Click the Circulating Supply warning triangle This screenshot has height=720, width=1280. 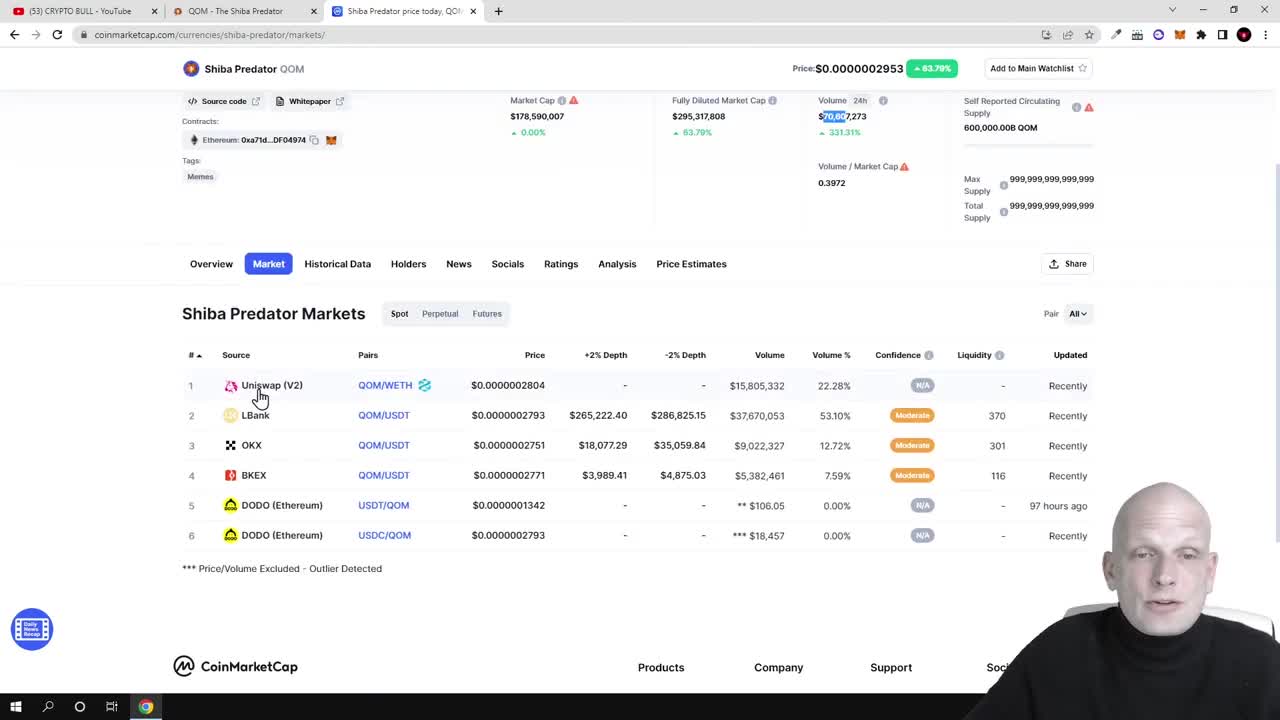pos(1089,107)
